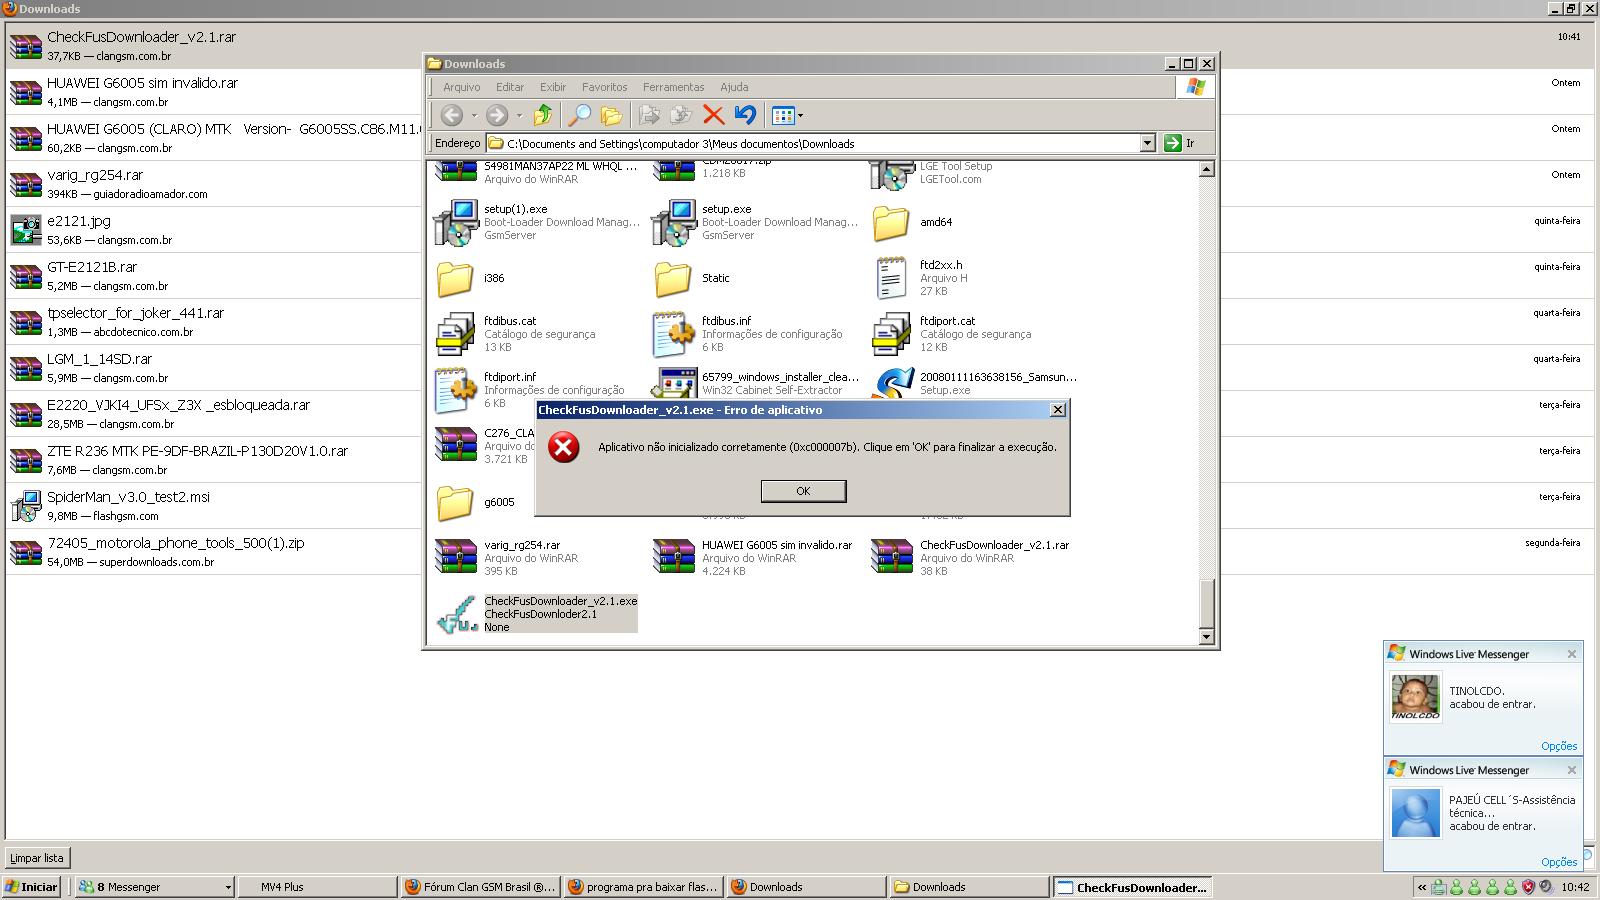Click Limpar lista button in Firefox Downloads
Image resolution: width=1600 pixels, height=900 pixels.
pos(37,858)
